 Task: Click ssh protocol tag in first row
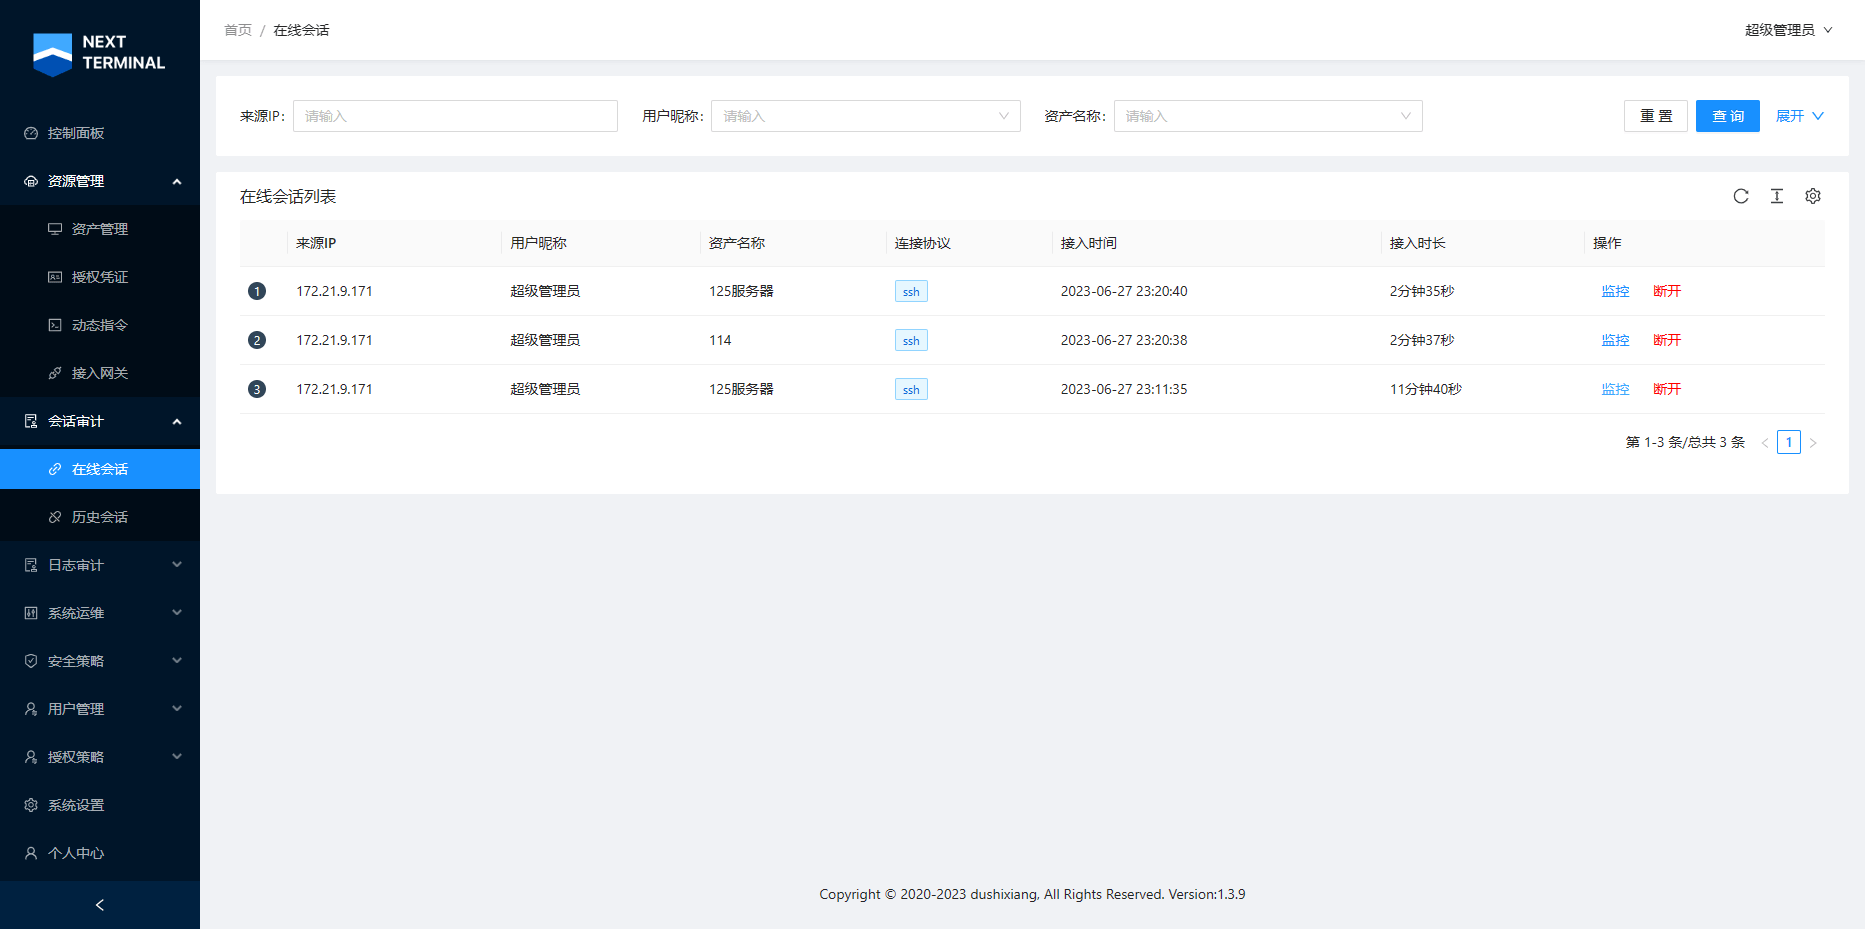point(911,292)
